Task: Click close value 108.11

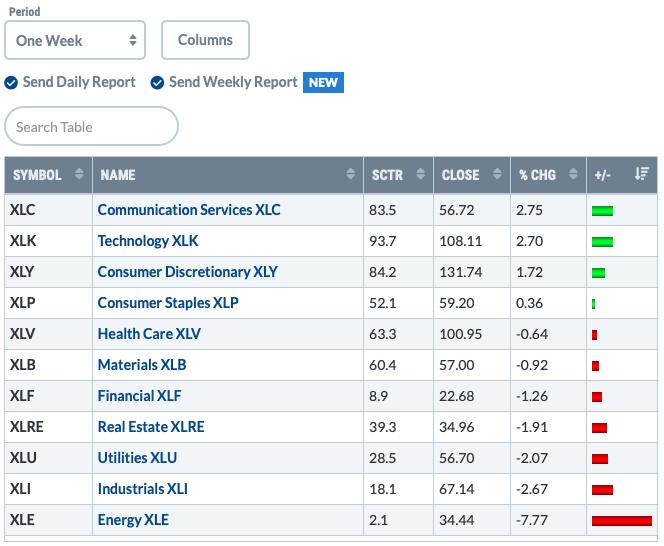Action: coord(460,241)
